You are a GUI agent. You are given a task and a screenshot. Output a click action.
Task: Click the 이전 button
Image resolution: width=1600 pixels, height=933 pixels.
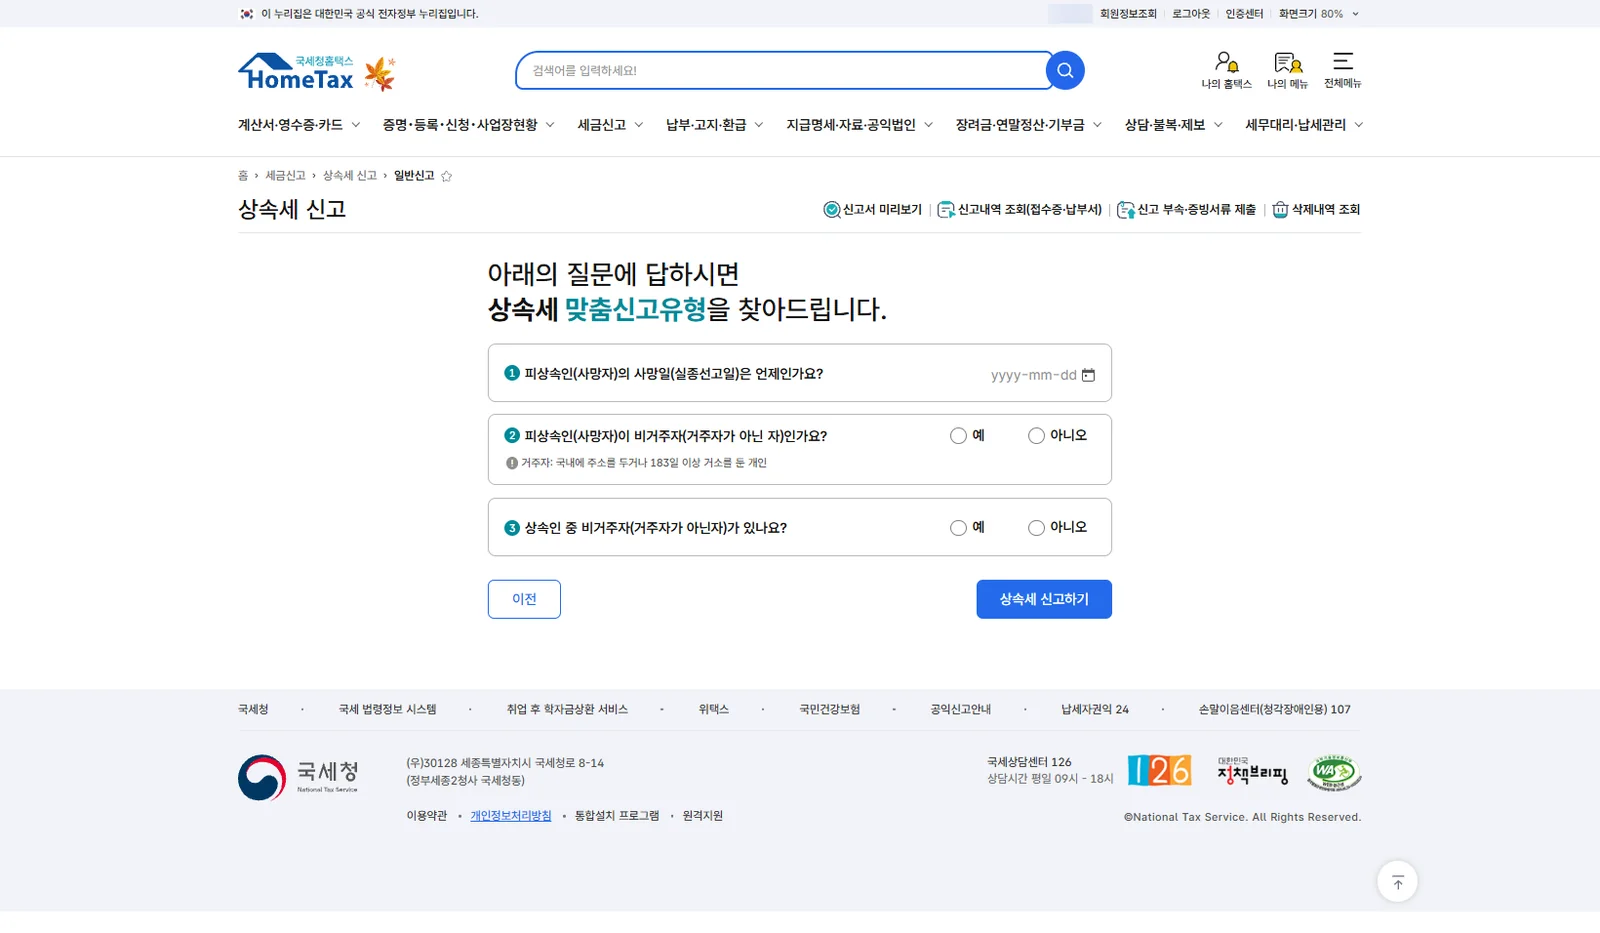tap(524, 599)
